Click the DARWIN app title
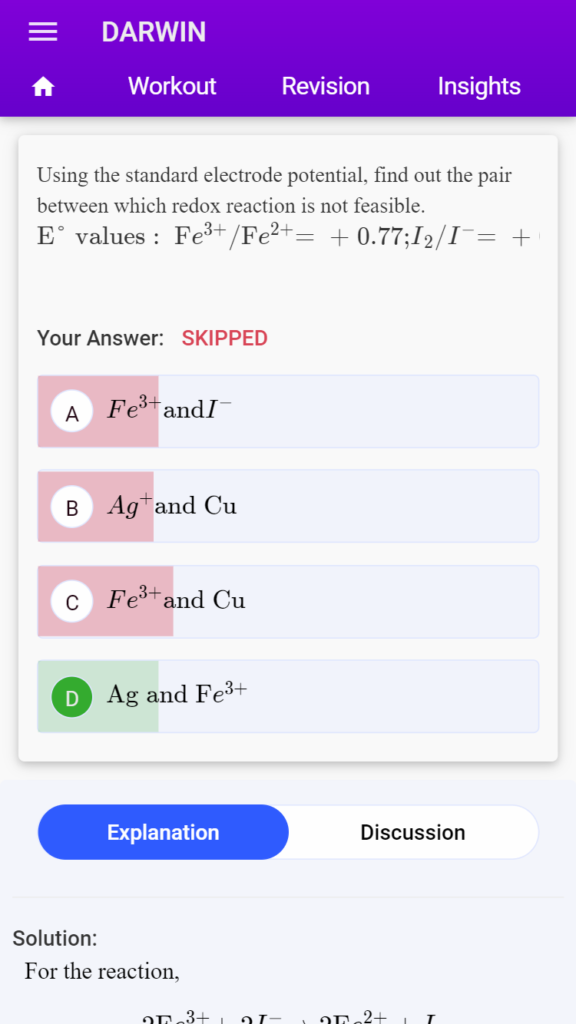The height and width of the screenshot is (1024, 576). [x=153, y=32]
